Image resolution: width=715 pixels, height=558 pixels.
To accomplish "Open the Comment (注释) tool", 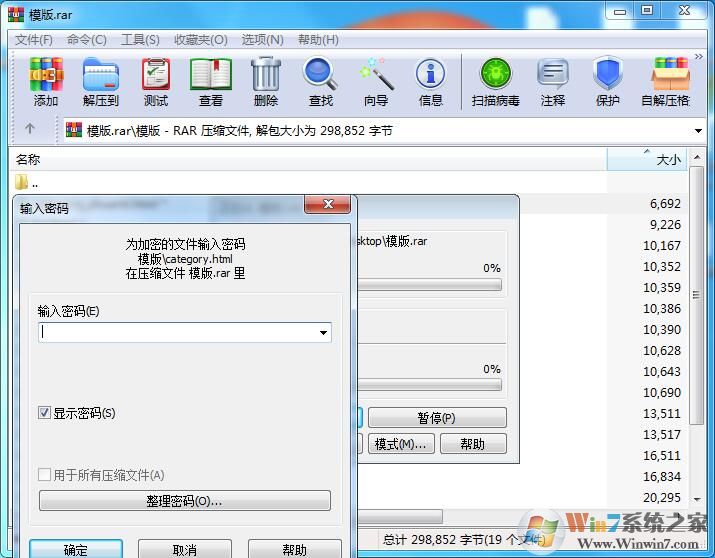I will point(553,81).
